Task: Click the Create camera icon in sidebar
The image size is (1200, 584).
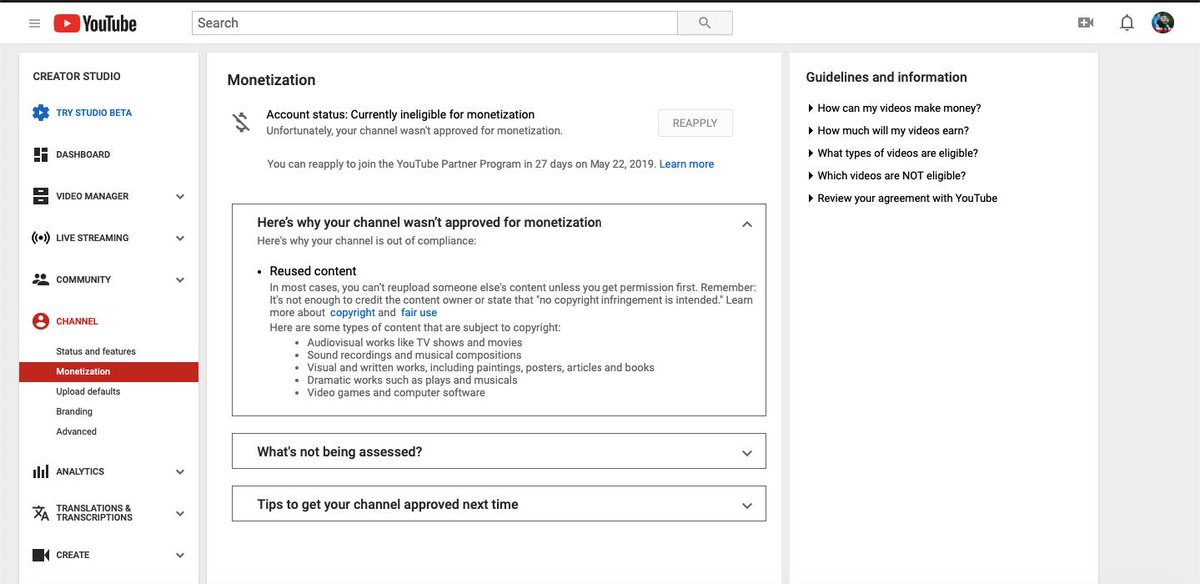Action: [40, 555]
